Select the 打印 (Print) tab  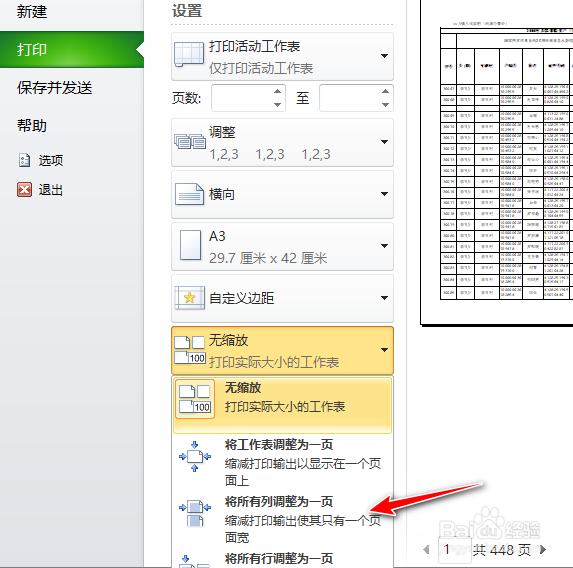pos(72,50)
